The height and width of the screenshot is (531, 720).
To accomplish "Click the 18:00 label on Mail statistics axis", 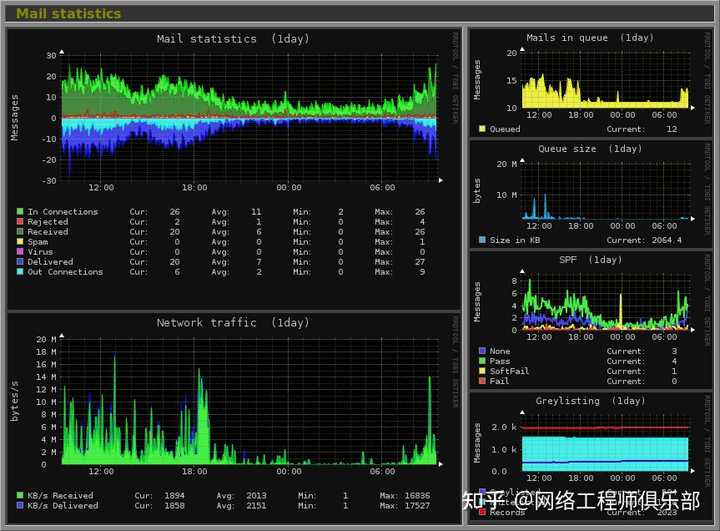I will (195, 187).
